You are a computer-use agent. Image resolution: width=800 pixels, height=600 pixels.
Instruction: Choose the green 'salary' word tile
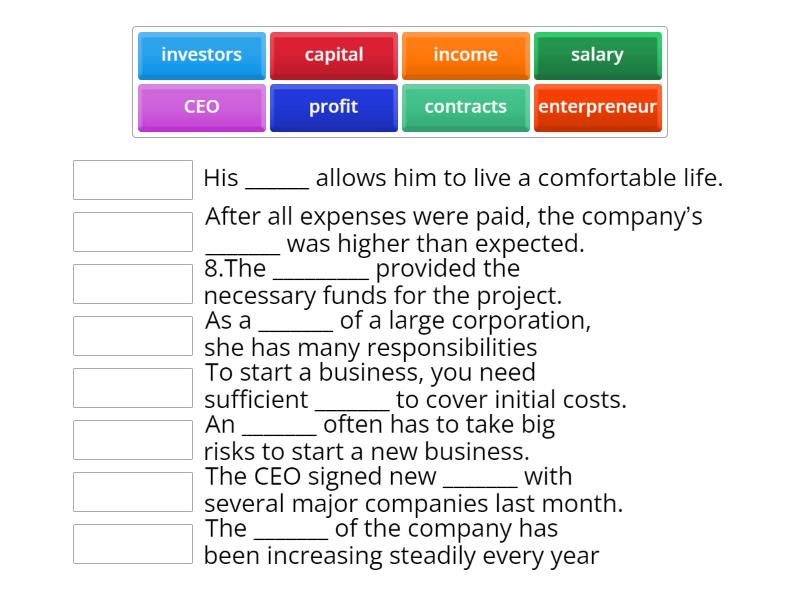click(x=597, y=55)
